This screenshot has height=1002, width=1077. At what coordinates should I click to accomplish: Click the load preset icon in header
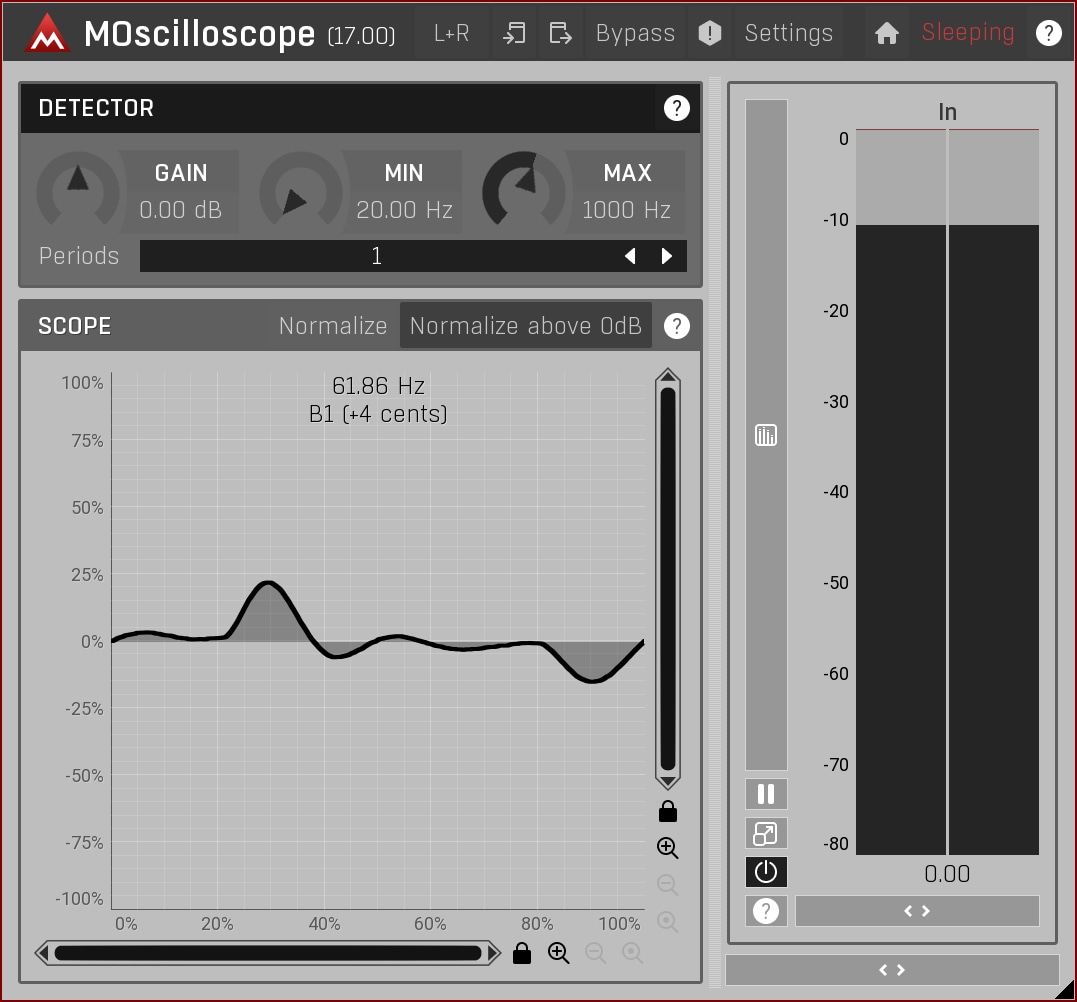pos(514,33)
